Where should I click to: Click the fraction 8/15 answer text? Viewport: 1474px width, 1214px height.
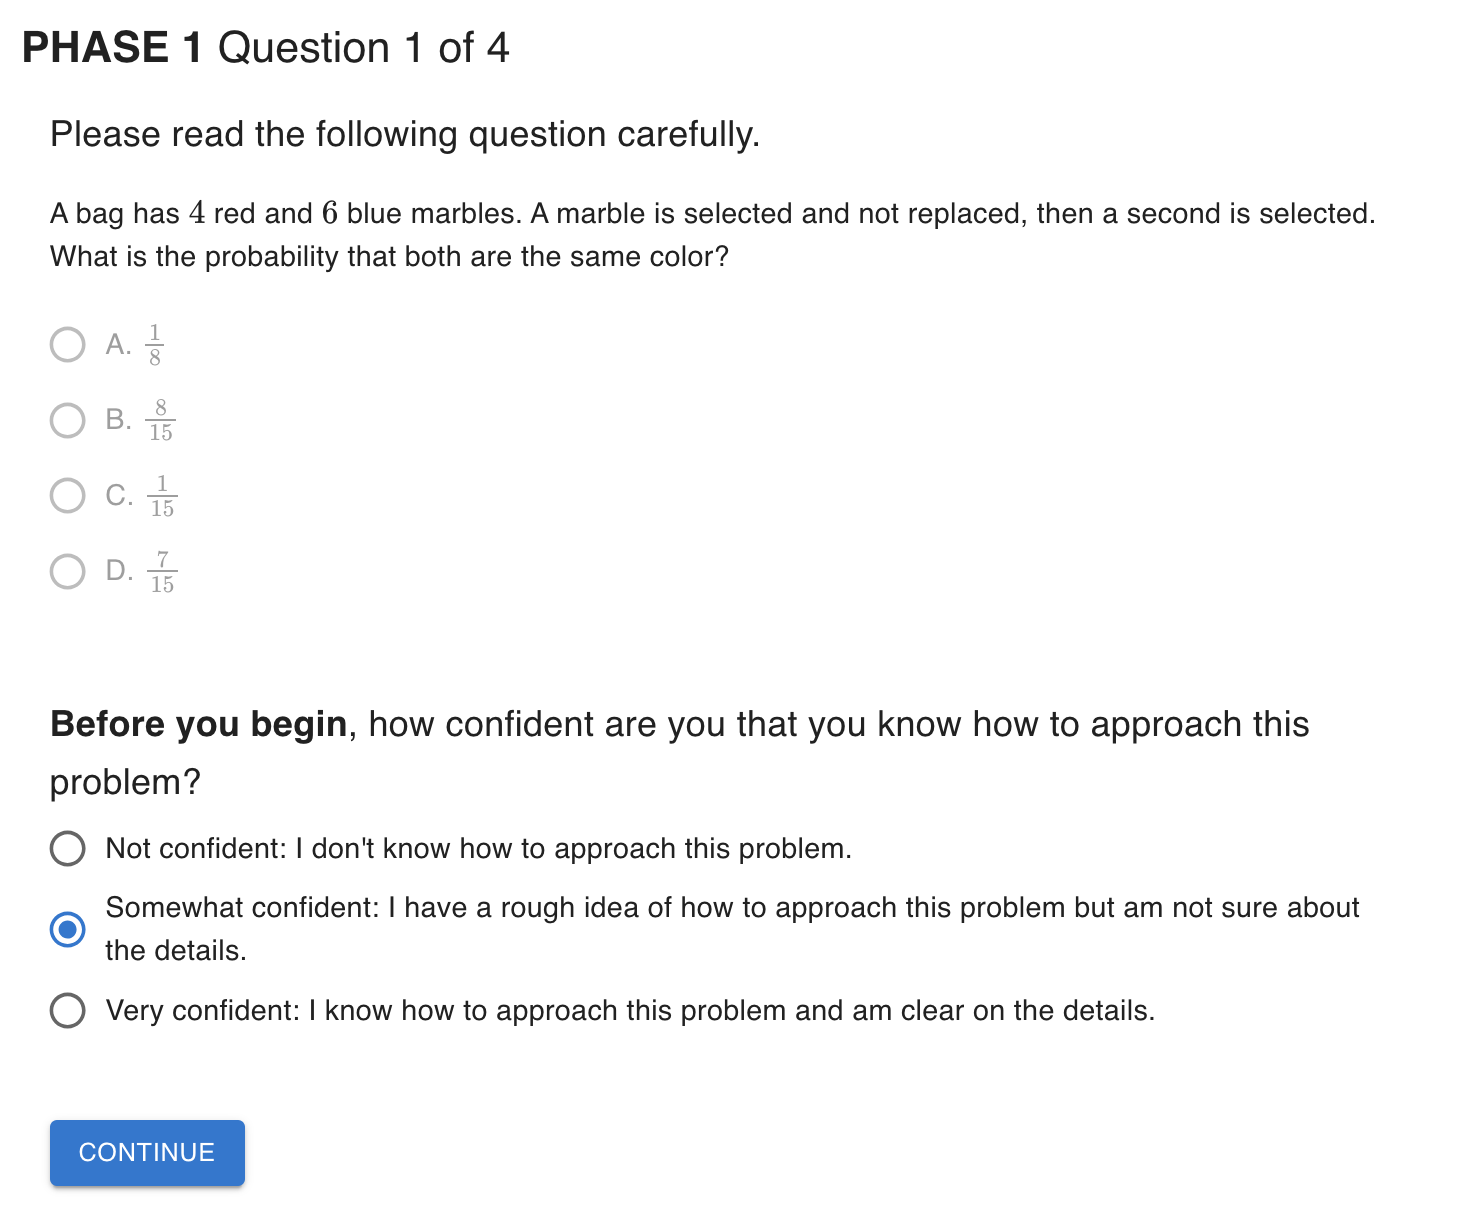(161, 420)
